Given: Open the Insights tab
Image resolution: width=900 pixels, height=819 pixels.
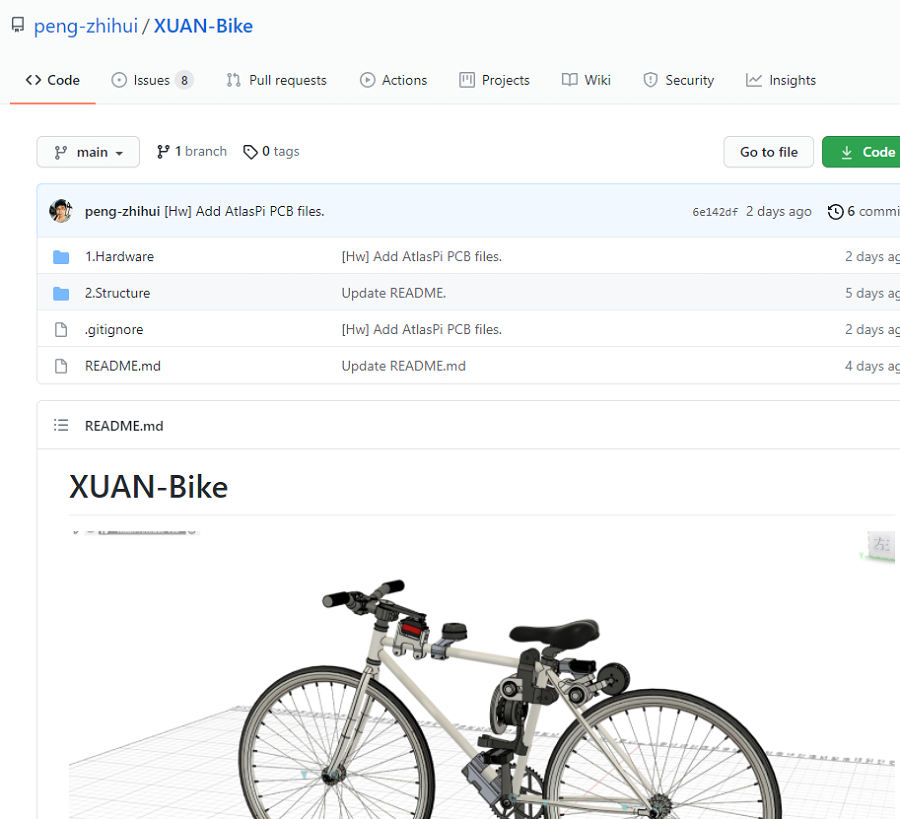Looking at the screenshot, I should (781, 80).
